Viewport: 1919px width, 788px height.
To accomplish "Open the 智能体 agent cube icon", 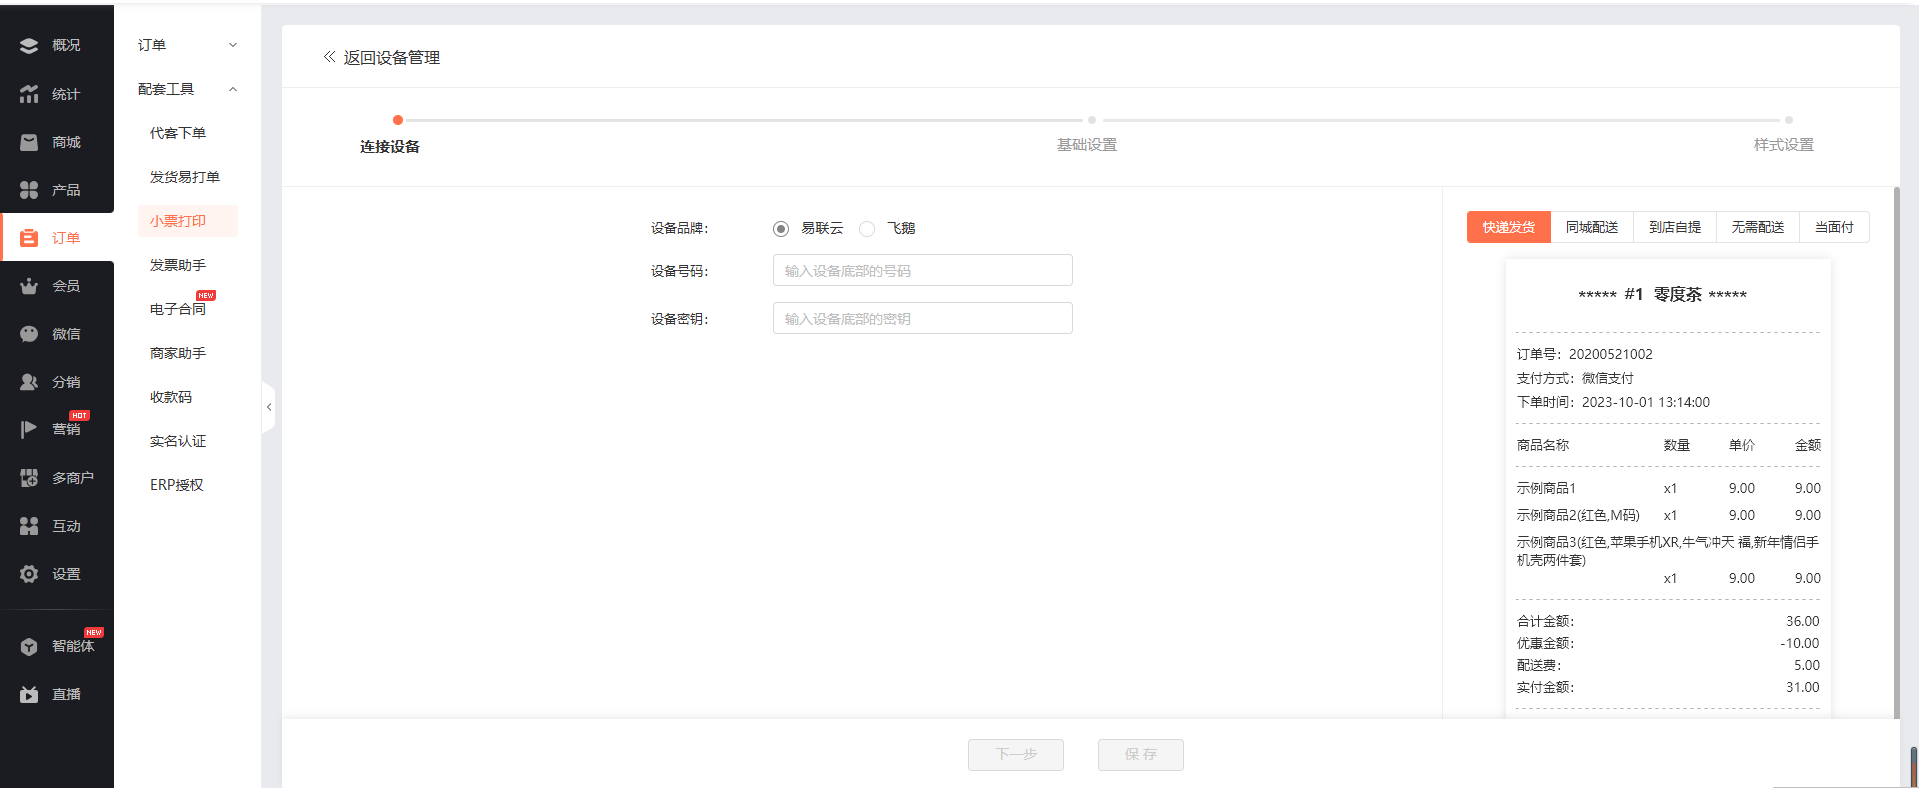I will (29, 646).
